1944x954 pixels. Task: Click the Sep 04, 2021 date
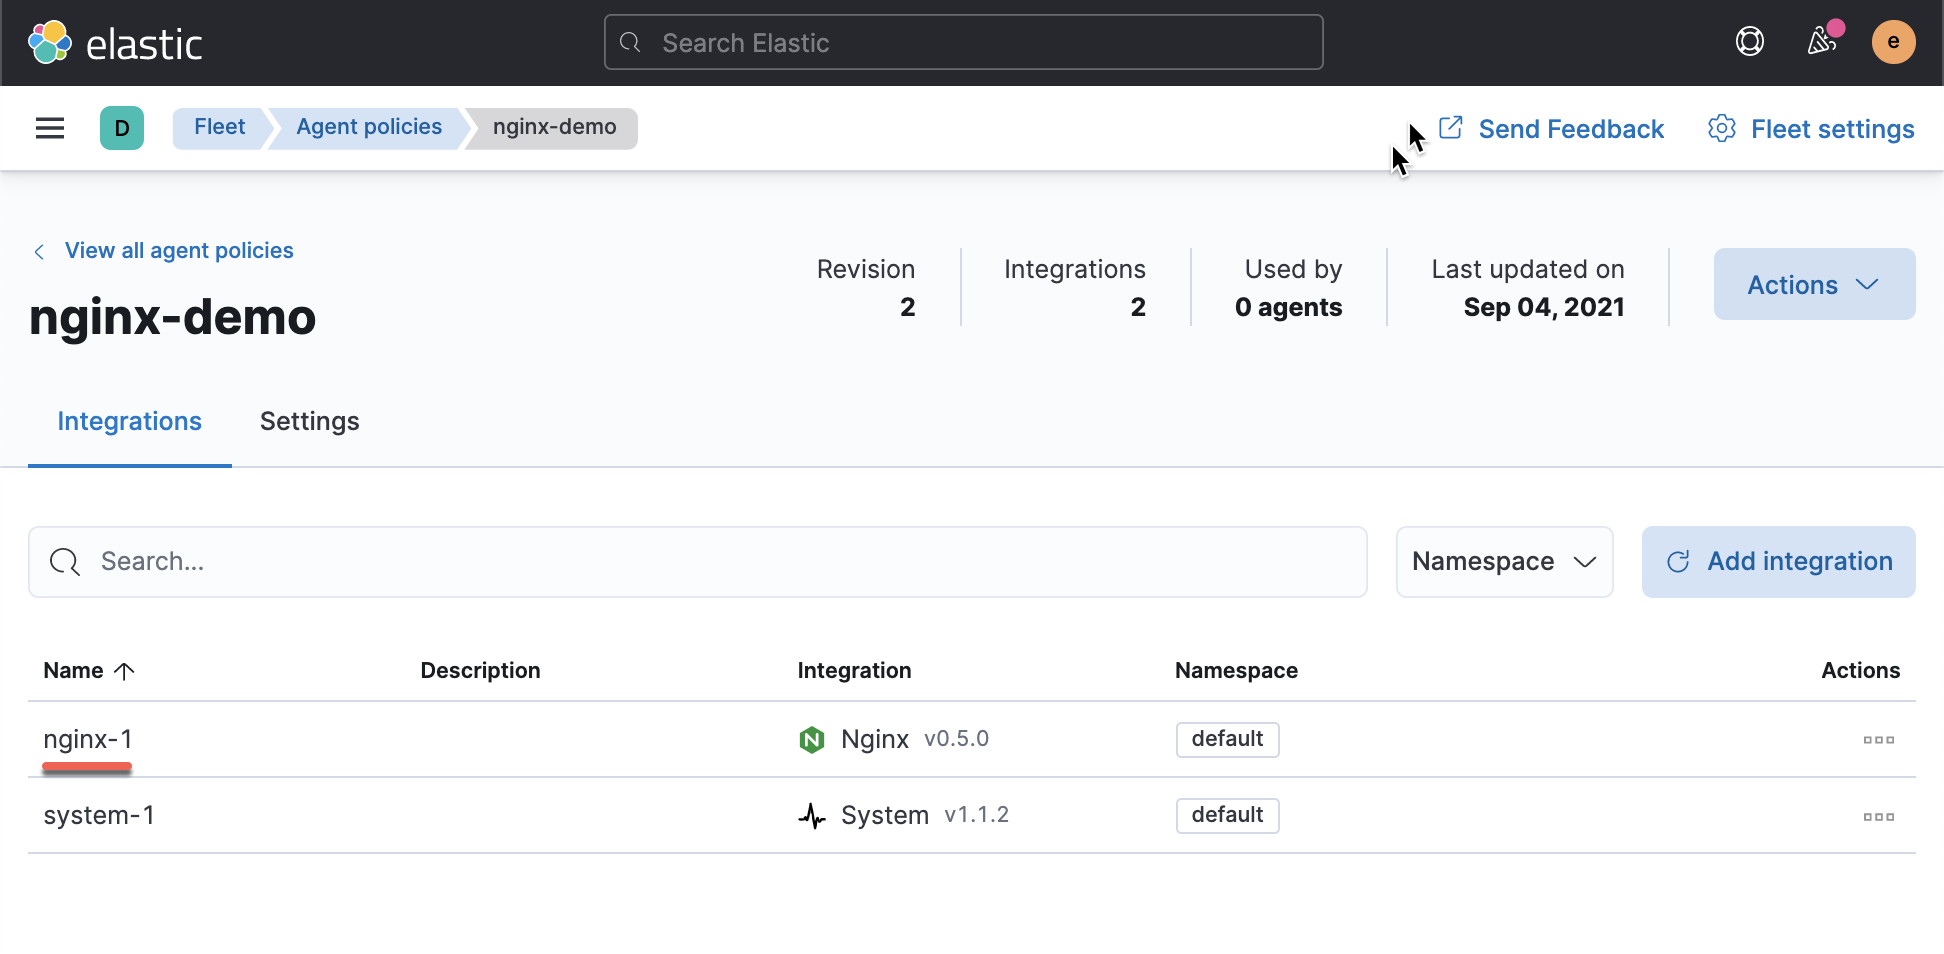point(1544,308)
